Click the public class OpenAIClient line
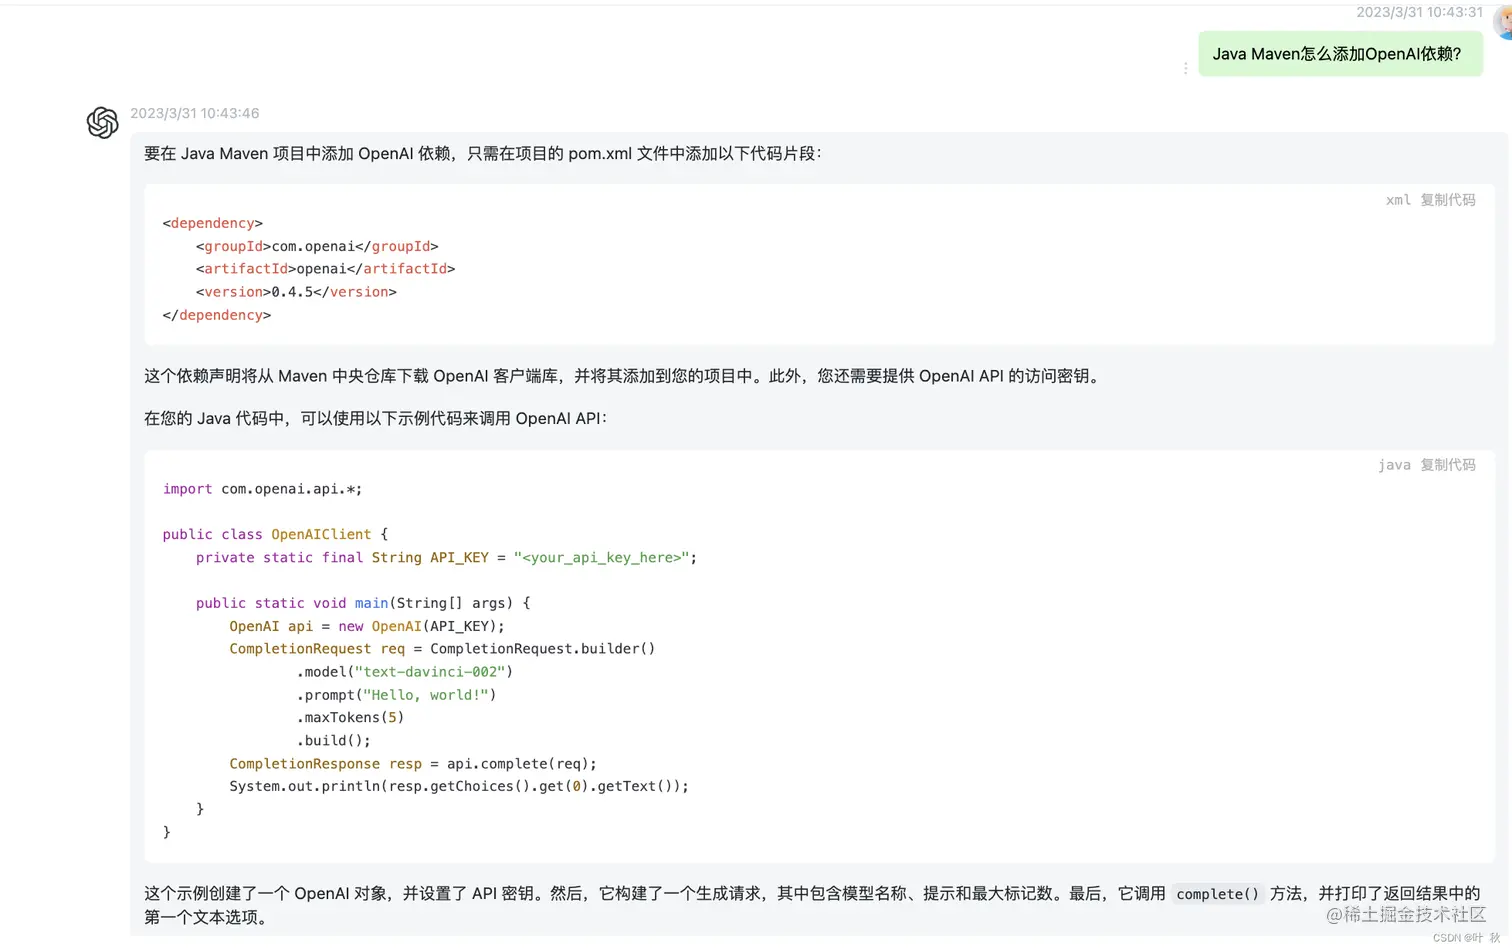The image size is (1512, 950). pos(275,534)
